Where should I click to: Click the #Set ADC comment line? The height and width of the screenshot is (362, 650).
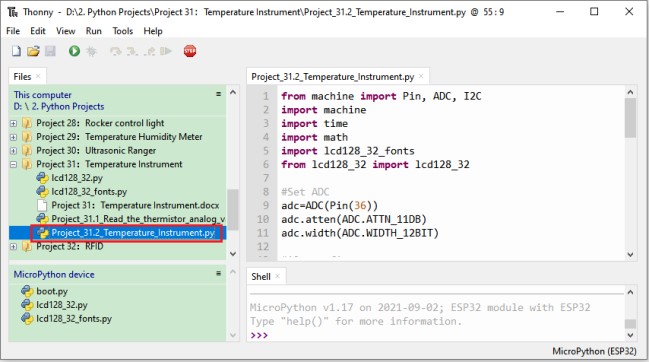[305, 192]
